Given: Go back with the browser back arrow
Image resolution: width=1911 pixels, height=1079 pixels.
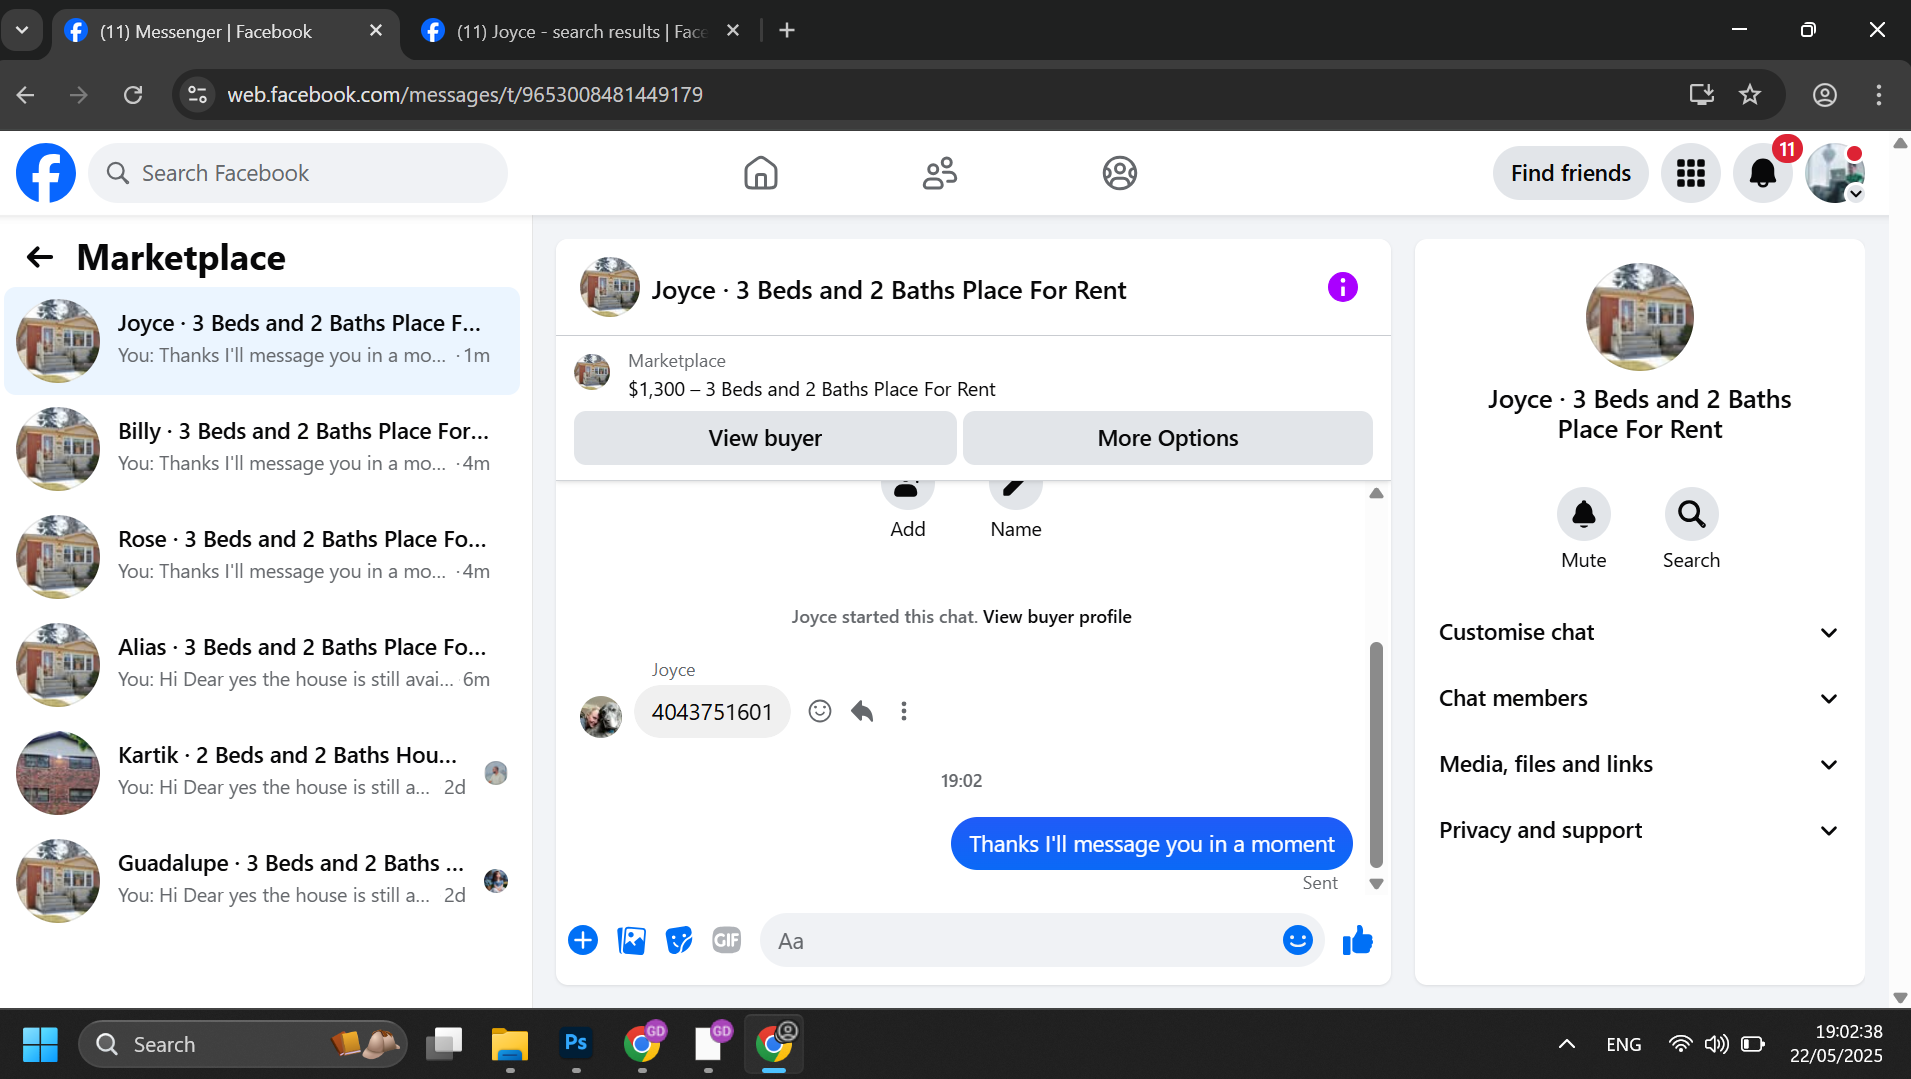Looking at the screenshot, I should pos(26,94).
